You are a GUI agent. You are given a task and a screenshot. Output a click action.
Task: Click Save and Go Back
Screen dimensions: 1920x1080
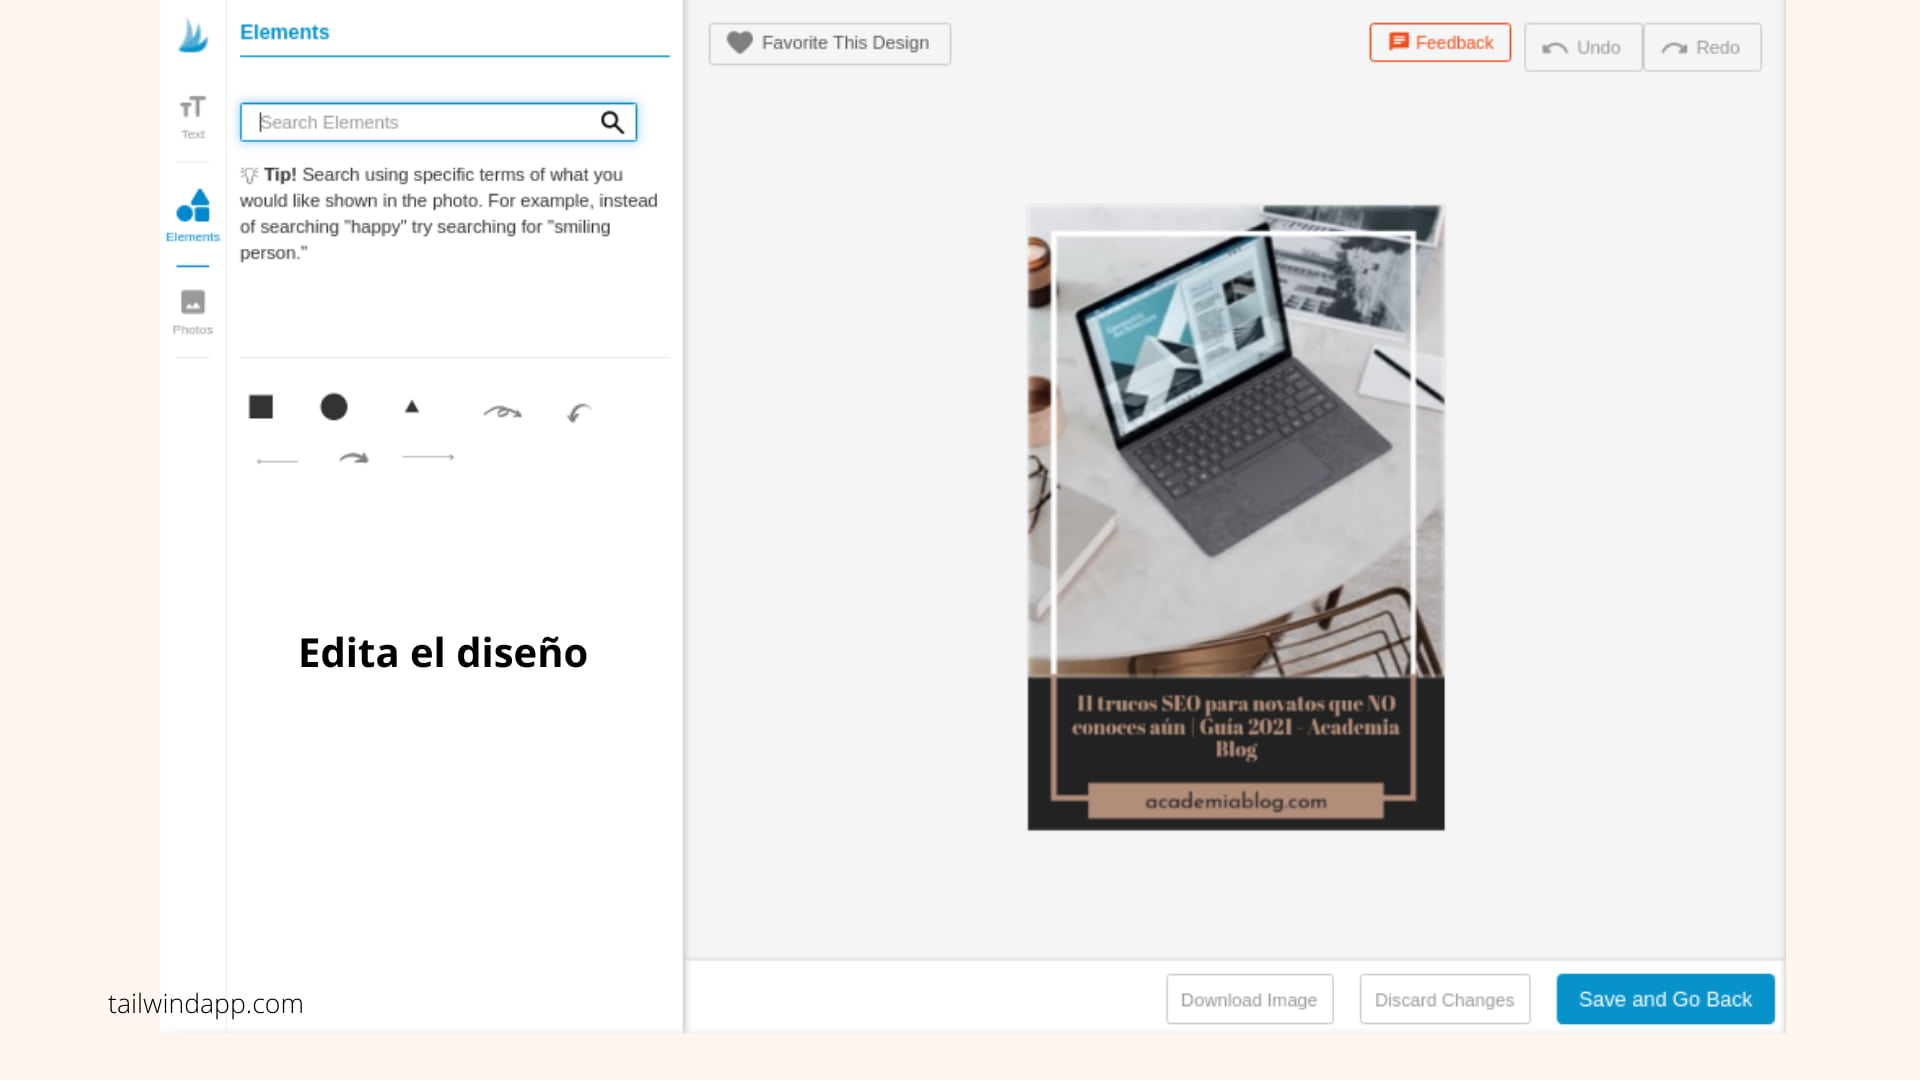click(x=1666, y=999)
